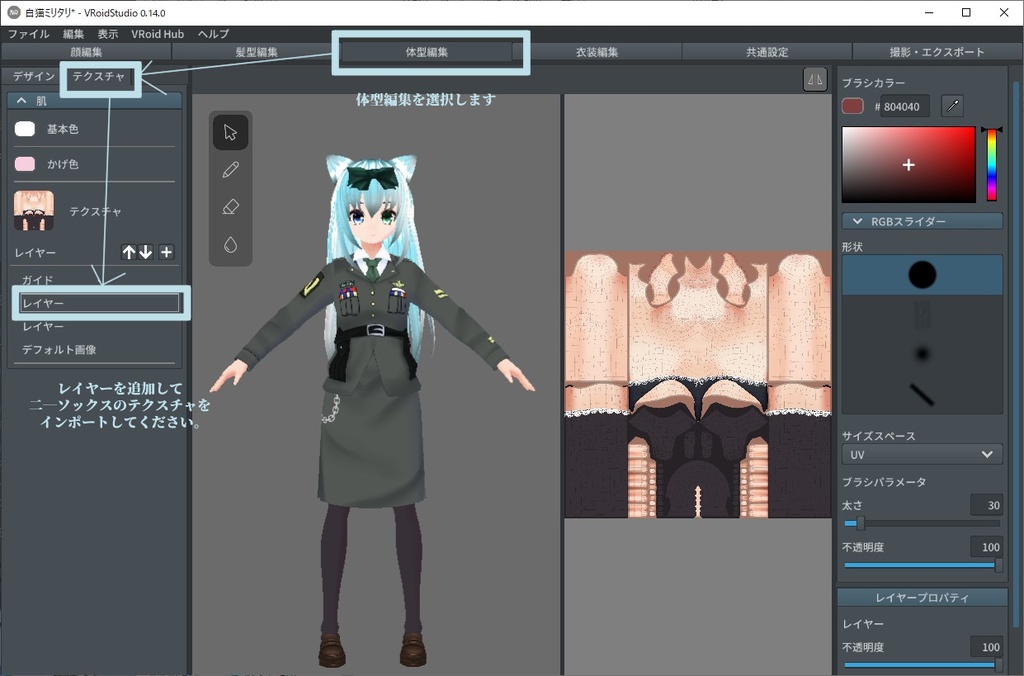The height and width of the screenshot is (676, 1024).
Task: Toggle the mirror symmetry button above the viewport
Action: (815, 79)
